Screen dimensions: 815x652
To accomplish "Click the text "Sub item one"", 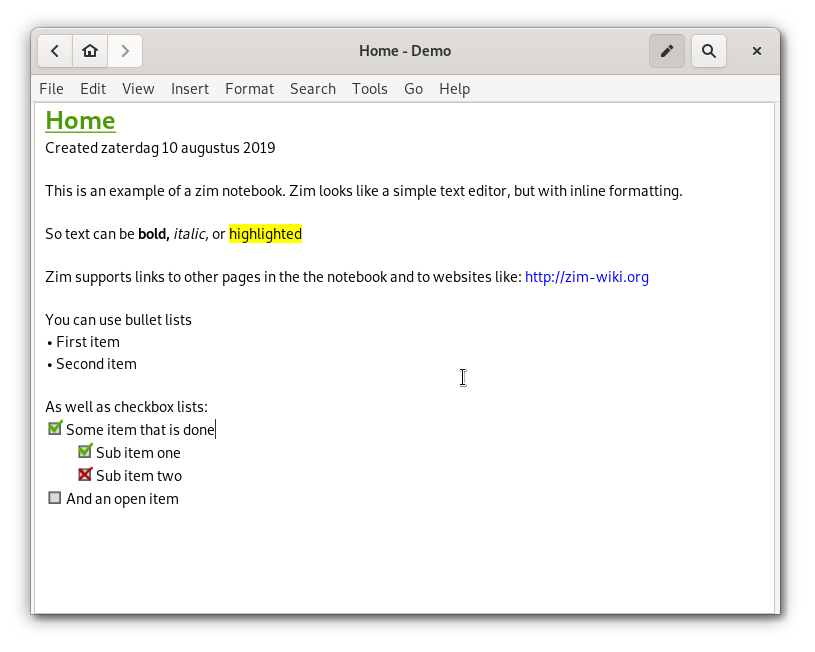I will point(138,452).
